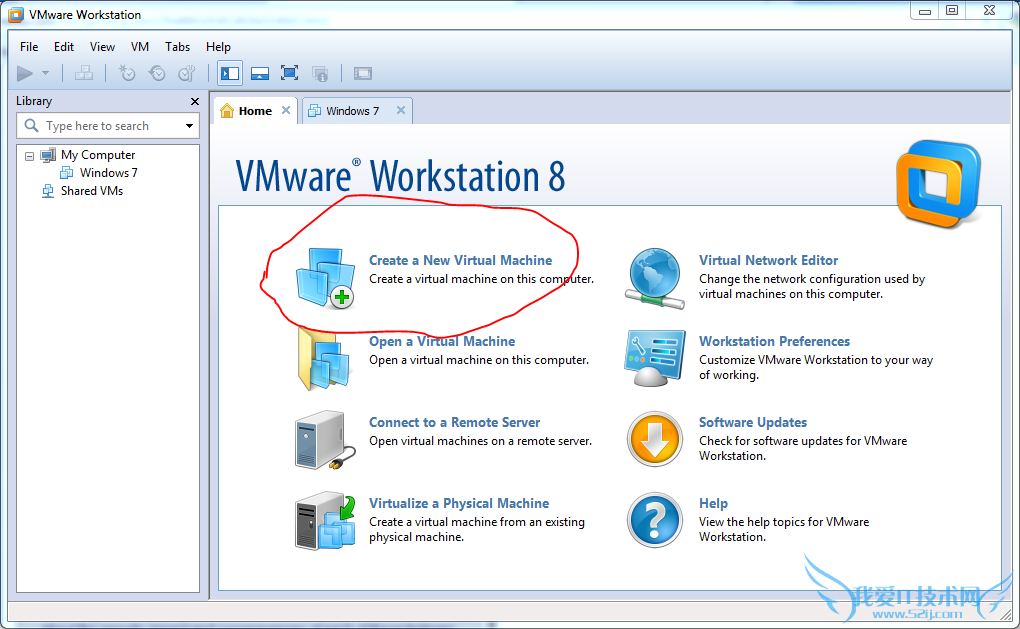Enter full screen mode from toolbar

point(290,73)
